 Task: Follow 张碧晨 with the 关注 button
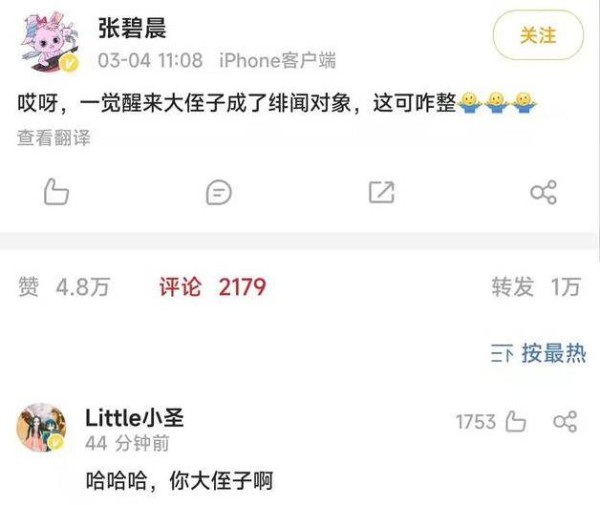pos(538,35)
